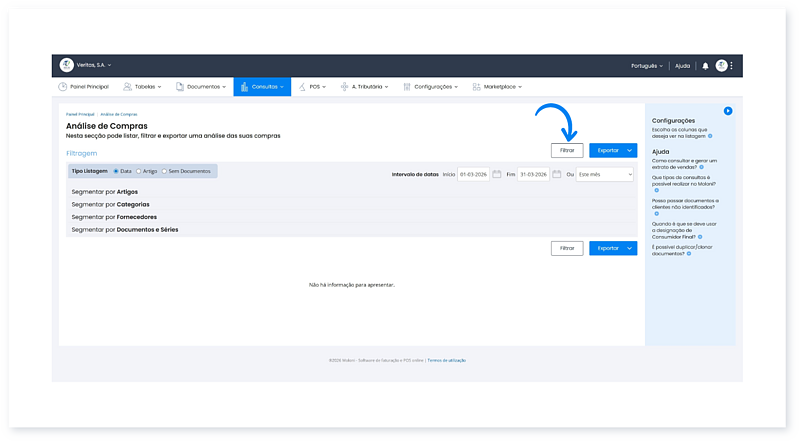This screenshot has width=800, height=442.
Task: Click the lower Exportar button
Action: coord(607,248)
